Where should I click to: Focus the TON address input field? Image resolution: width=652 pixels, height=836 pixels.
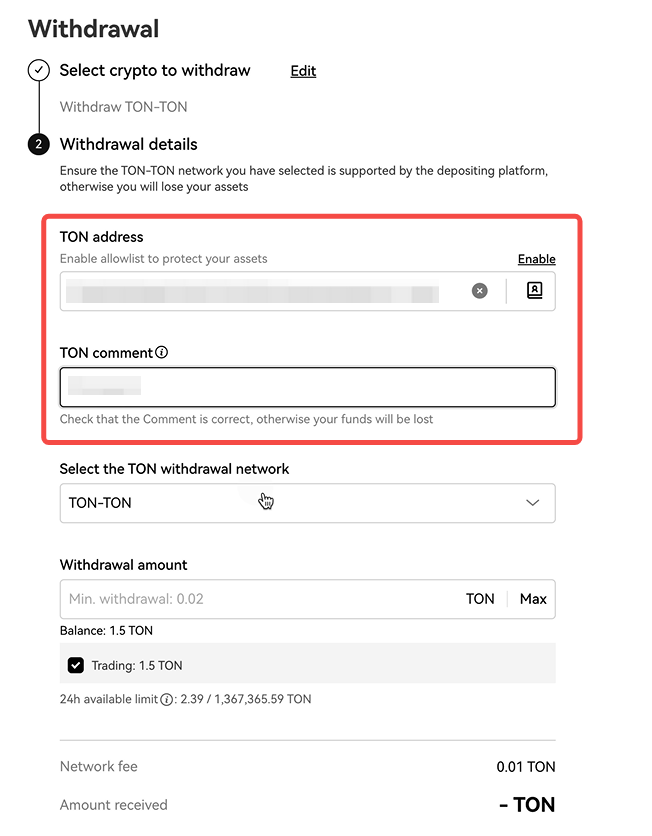click(x=260, y=291)
